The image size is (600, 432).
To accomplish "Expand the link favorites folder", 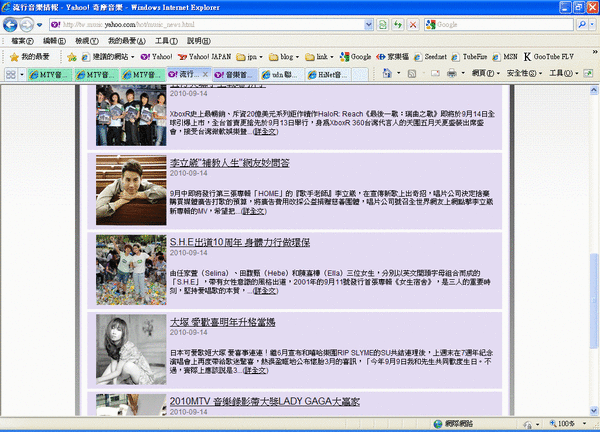I will coord(319,57).
